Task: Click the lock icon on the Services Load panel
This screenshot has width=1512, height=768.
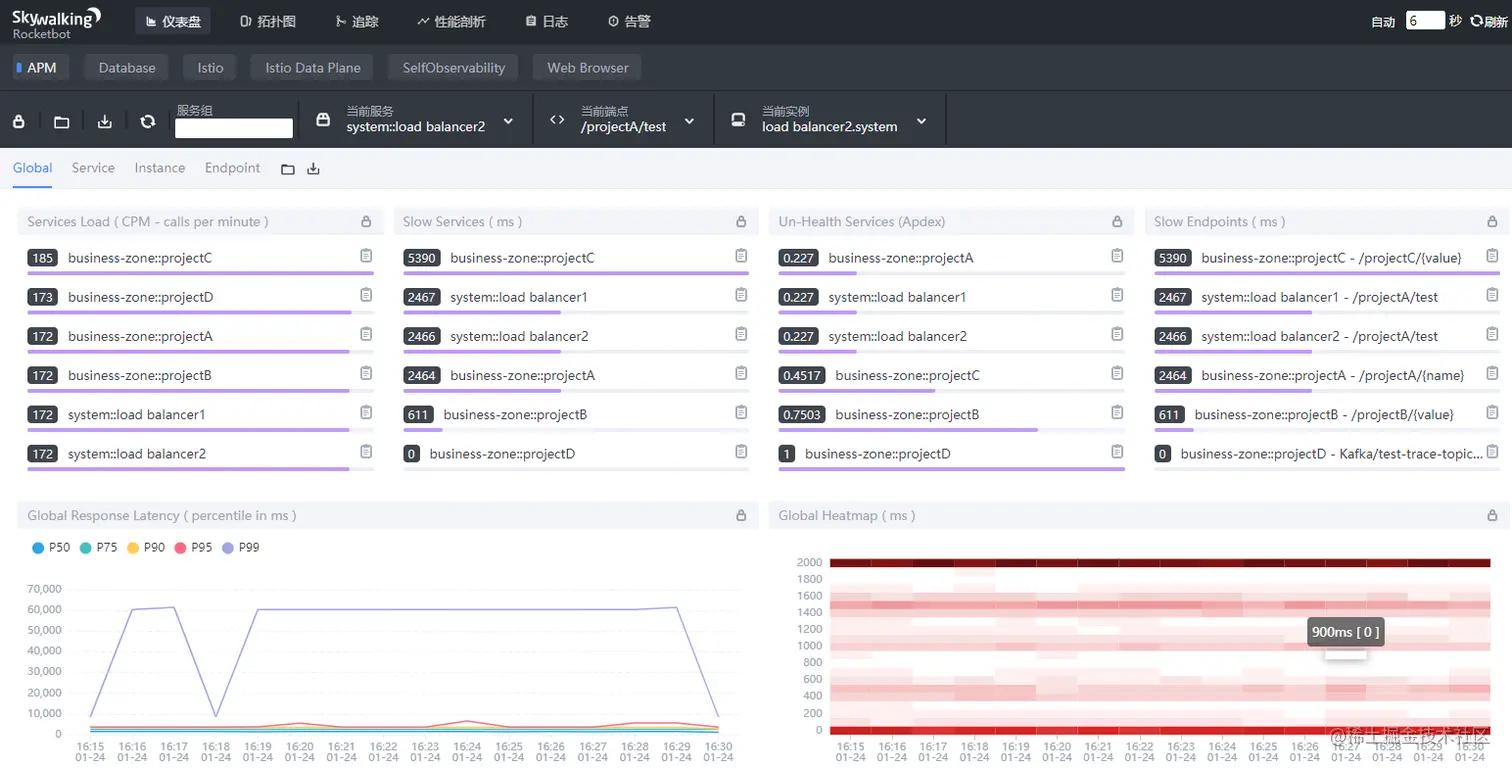Action: click(365, 222)
